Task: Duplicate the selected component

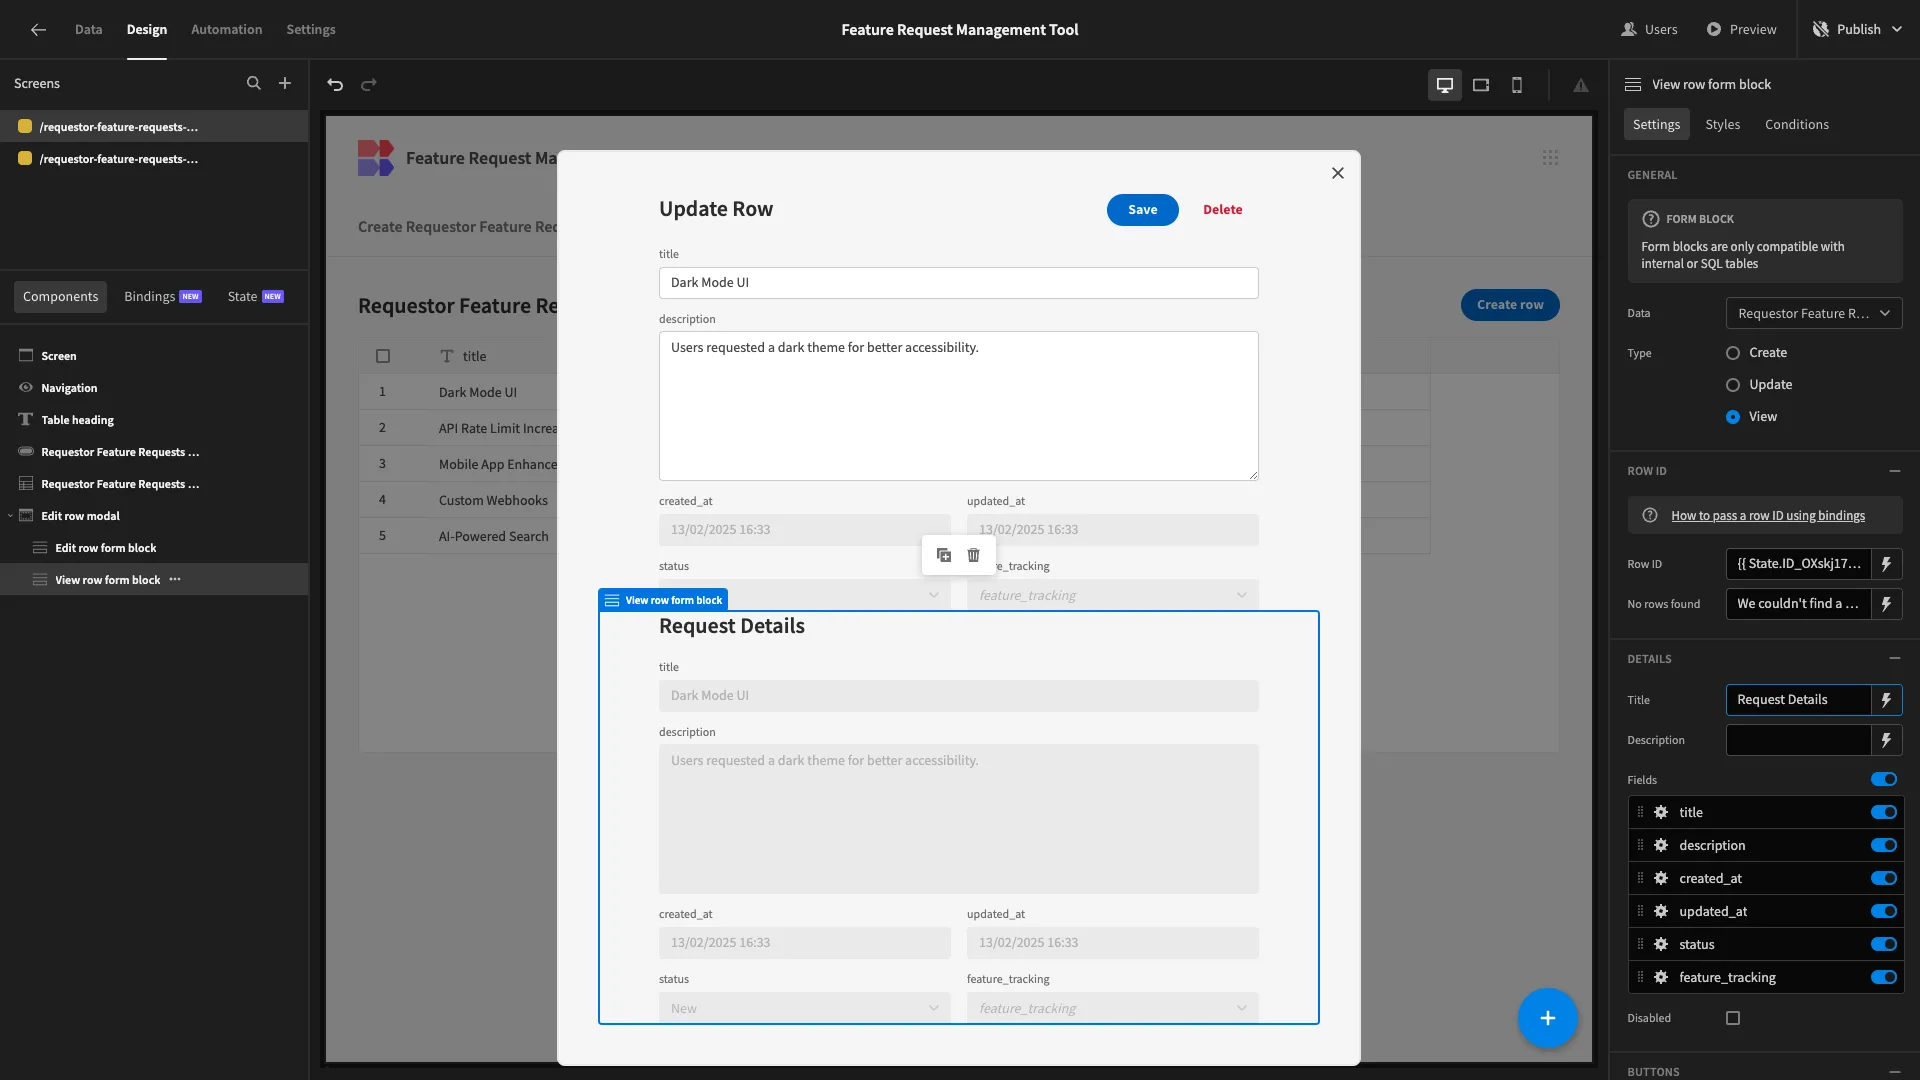Action: [944, 555]
